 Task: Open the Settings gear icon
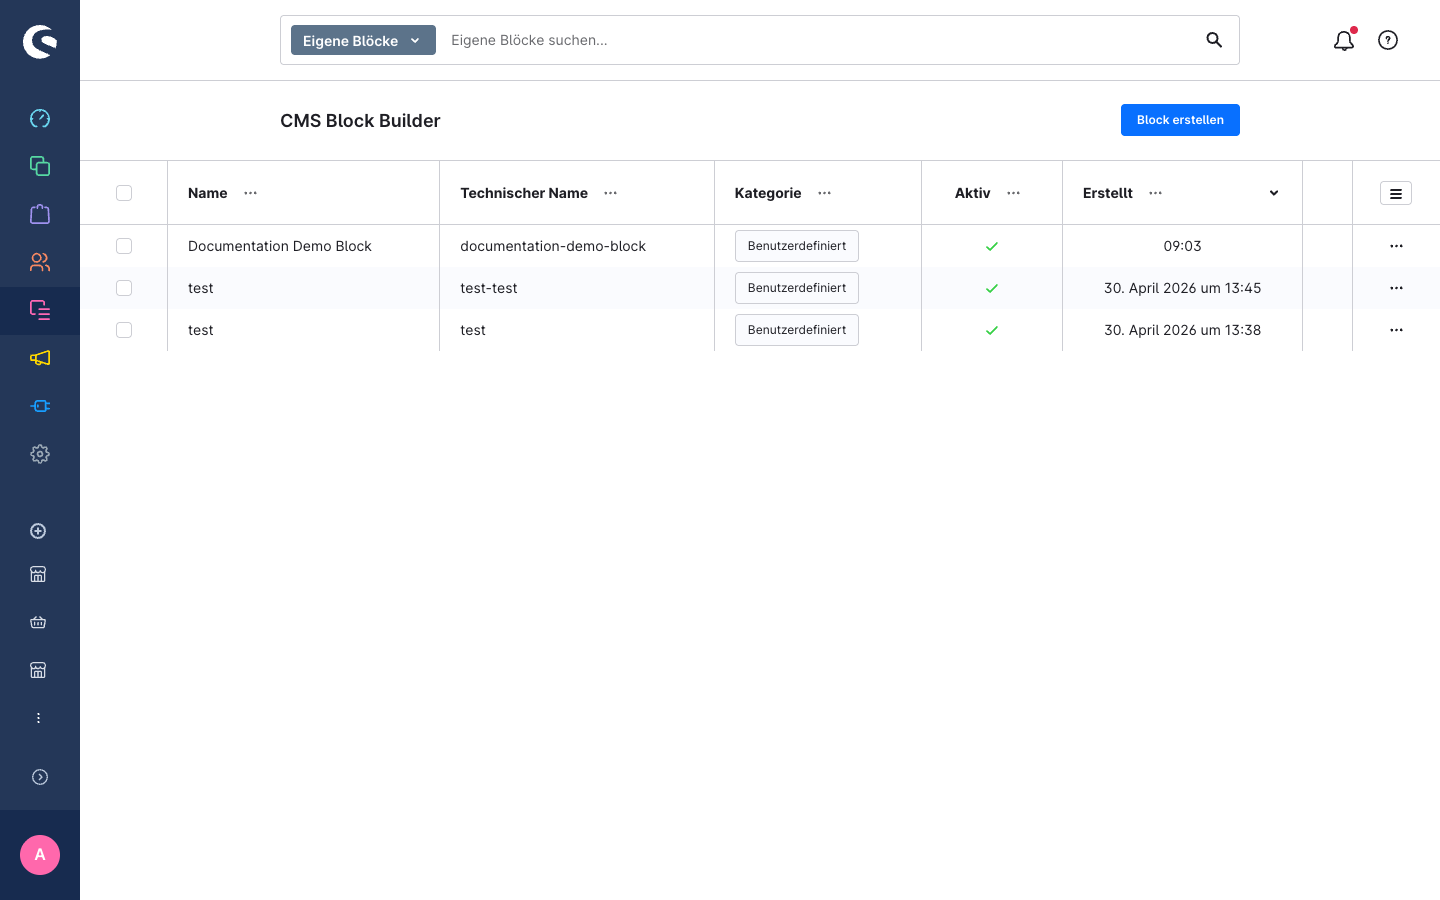pyautogui.click(x=40, y=454)
